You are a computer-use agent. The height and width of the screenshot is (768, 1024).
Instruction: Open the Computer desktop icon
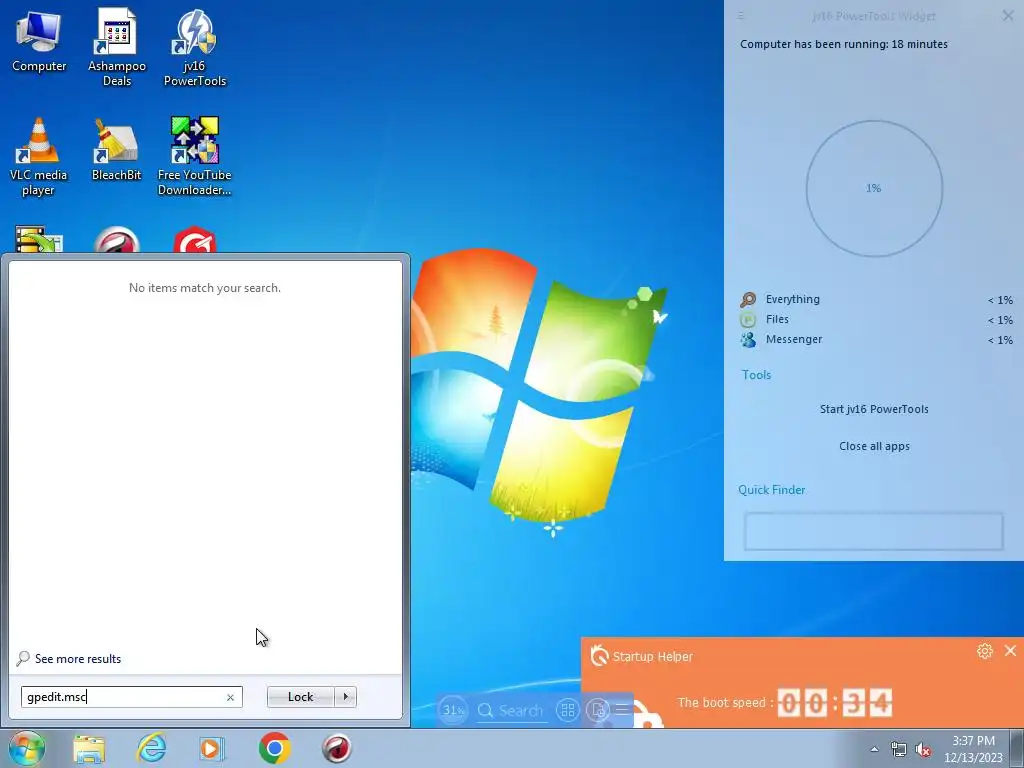(x=39, y=42)
